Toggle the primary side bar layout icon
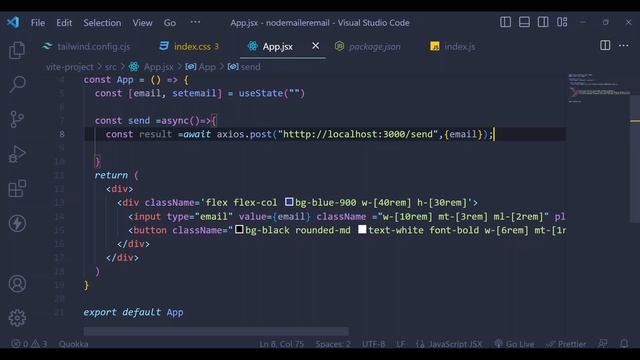Viewport: 640px width, 360px height. [505, 22]
